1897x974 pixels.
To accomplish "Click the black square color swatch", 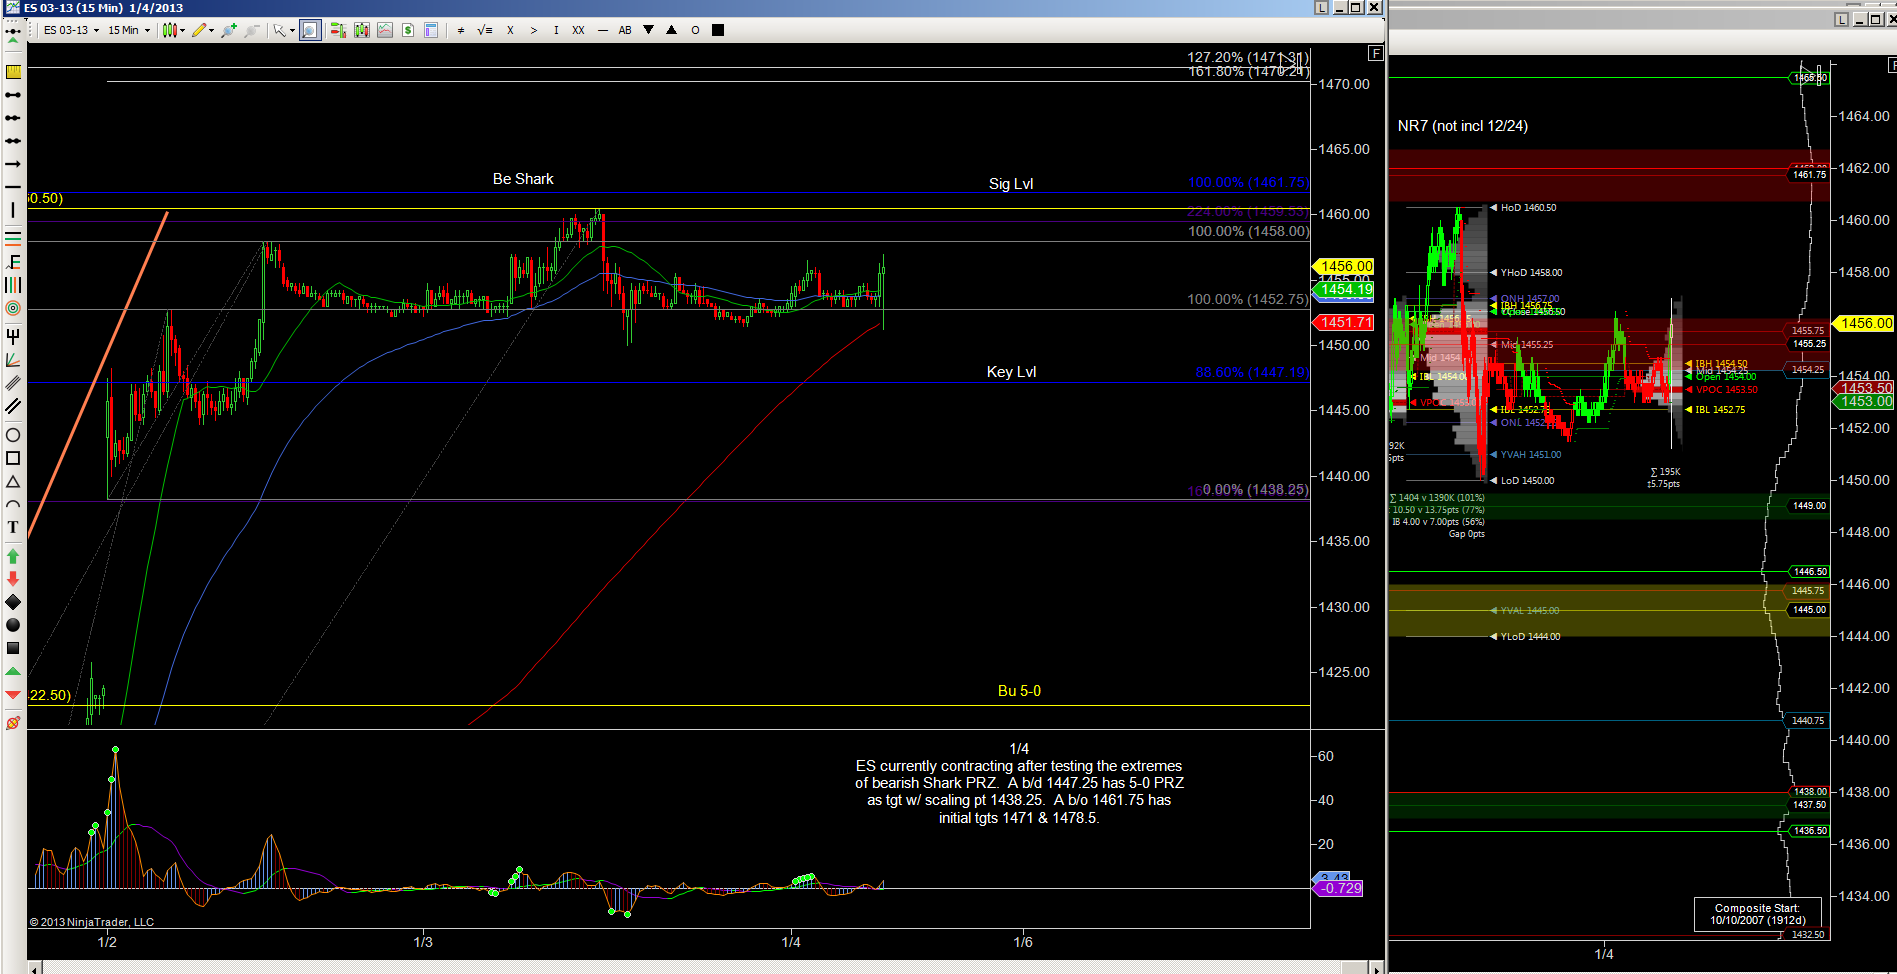I will point(717,30).
